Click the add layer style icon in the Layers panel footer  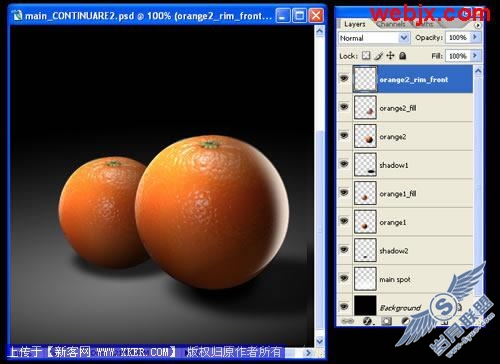coord(368,321)
